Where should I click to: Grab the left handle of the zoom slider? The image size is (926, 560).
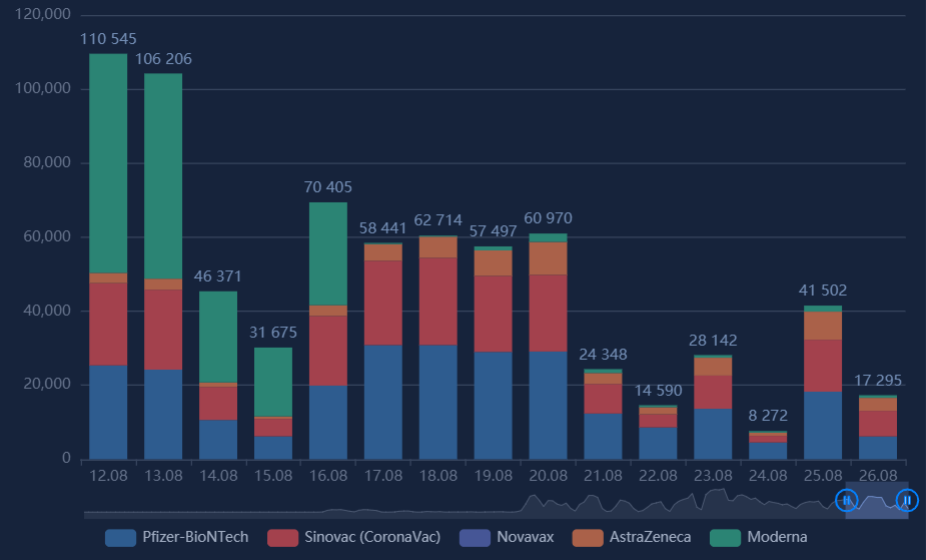[846, 499]
